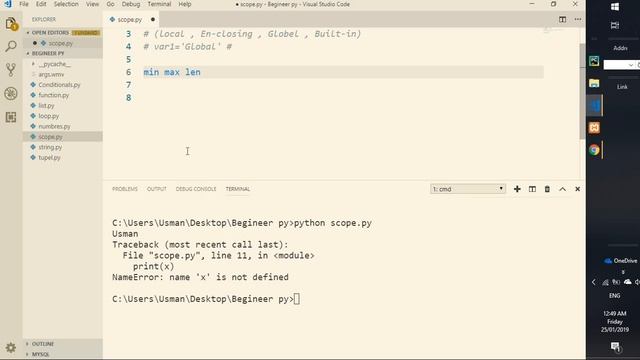Screen dimensions: 640x360
Task: Open XAMPP from the taskbar
Action: 594,128
